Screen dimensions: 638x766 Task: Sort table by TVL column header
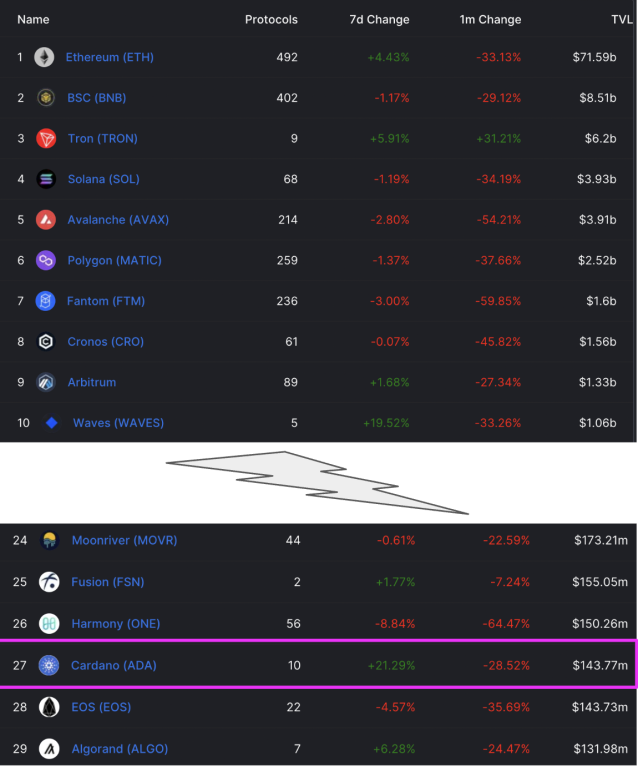(621, 20)
